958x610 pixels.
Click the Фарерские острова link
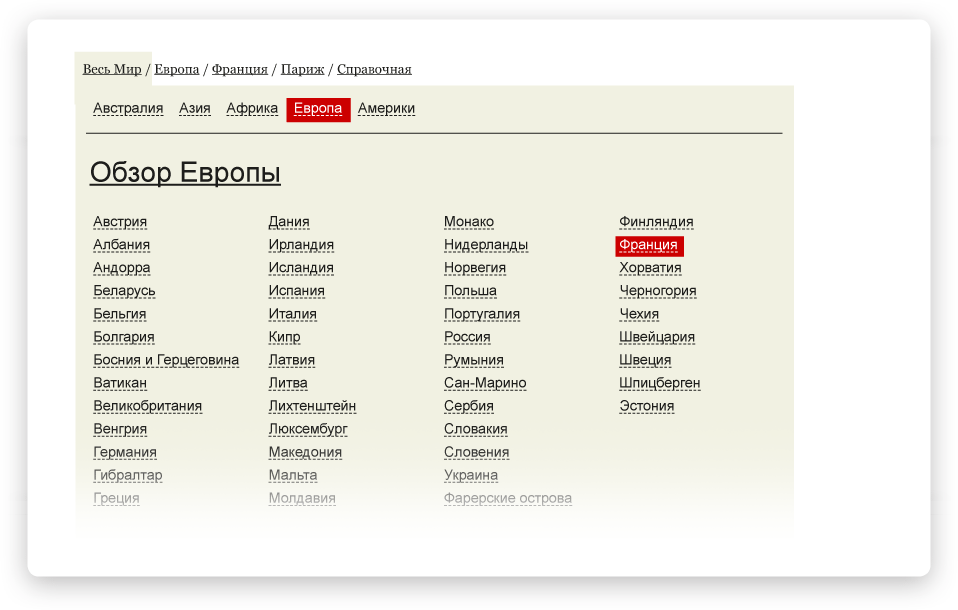[508, 498]
